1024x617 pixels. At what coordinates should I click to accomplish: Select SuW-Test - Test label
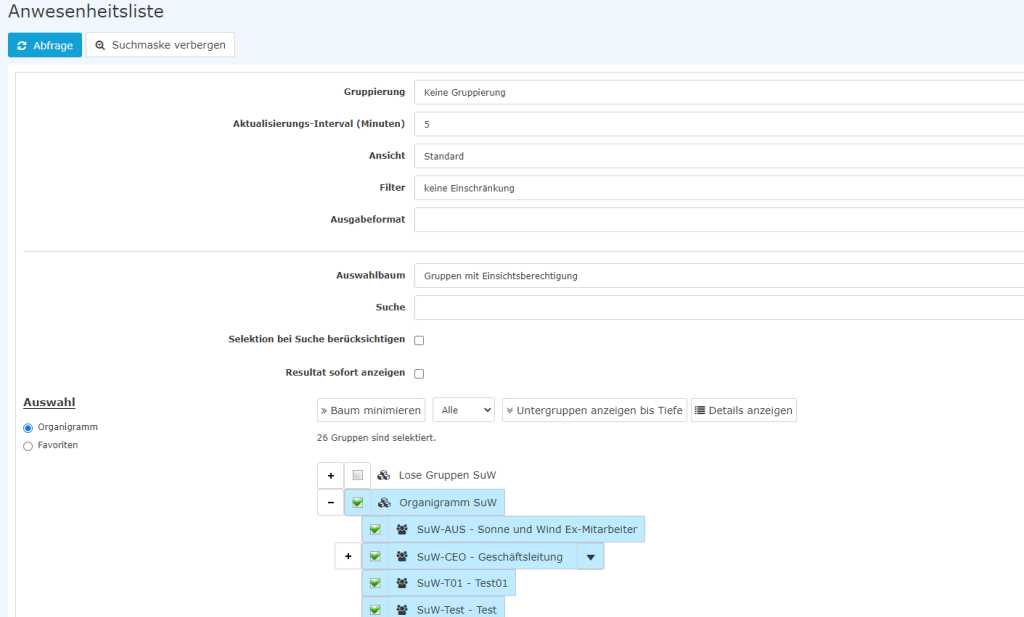tap(457, 610)
